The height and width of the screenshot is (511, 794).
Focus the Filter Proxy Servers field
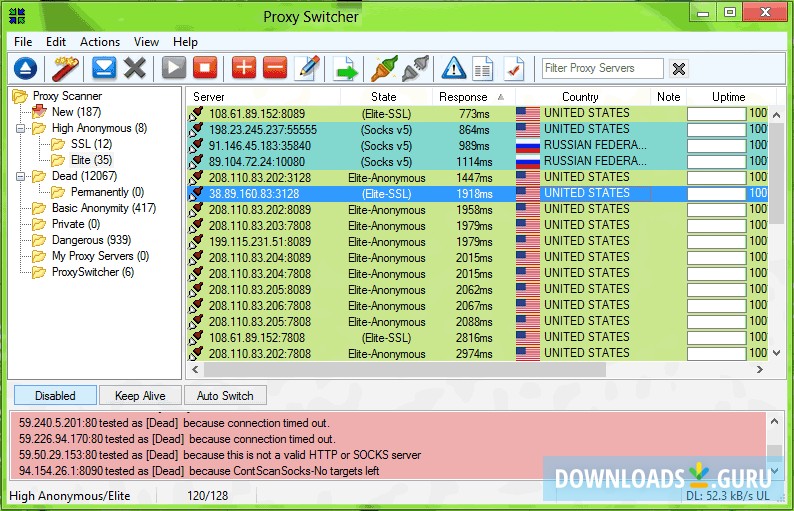[603, 68]
